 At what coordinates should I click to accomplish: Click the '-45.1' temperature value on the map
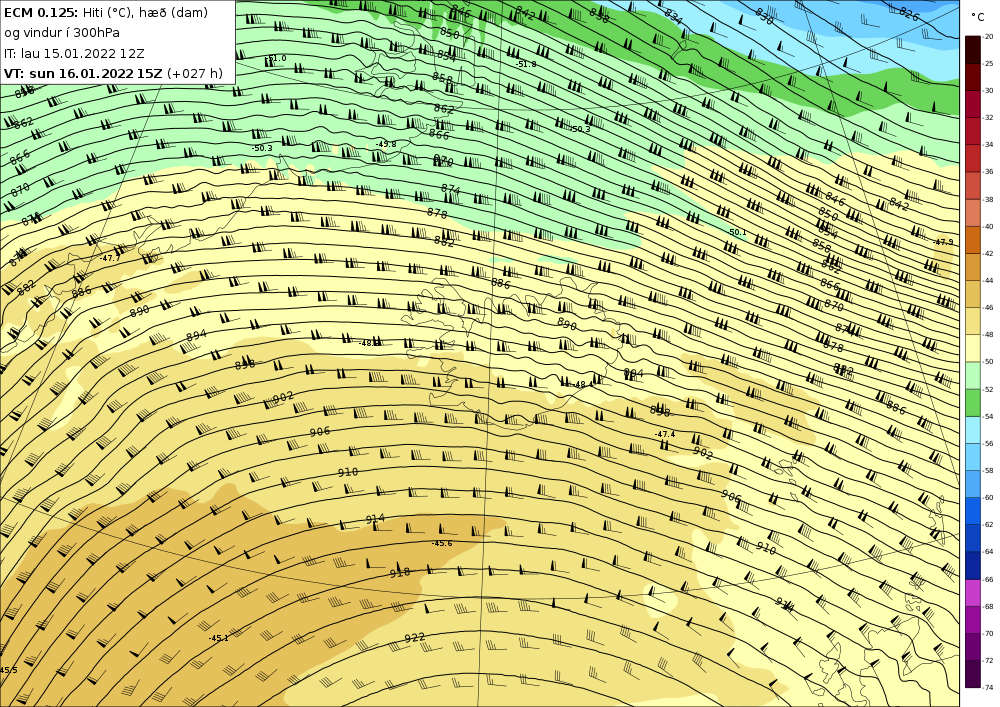pyautogui.click(x=219, y=638)
